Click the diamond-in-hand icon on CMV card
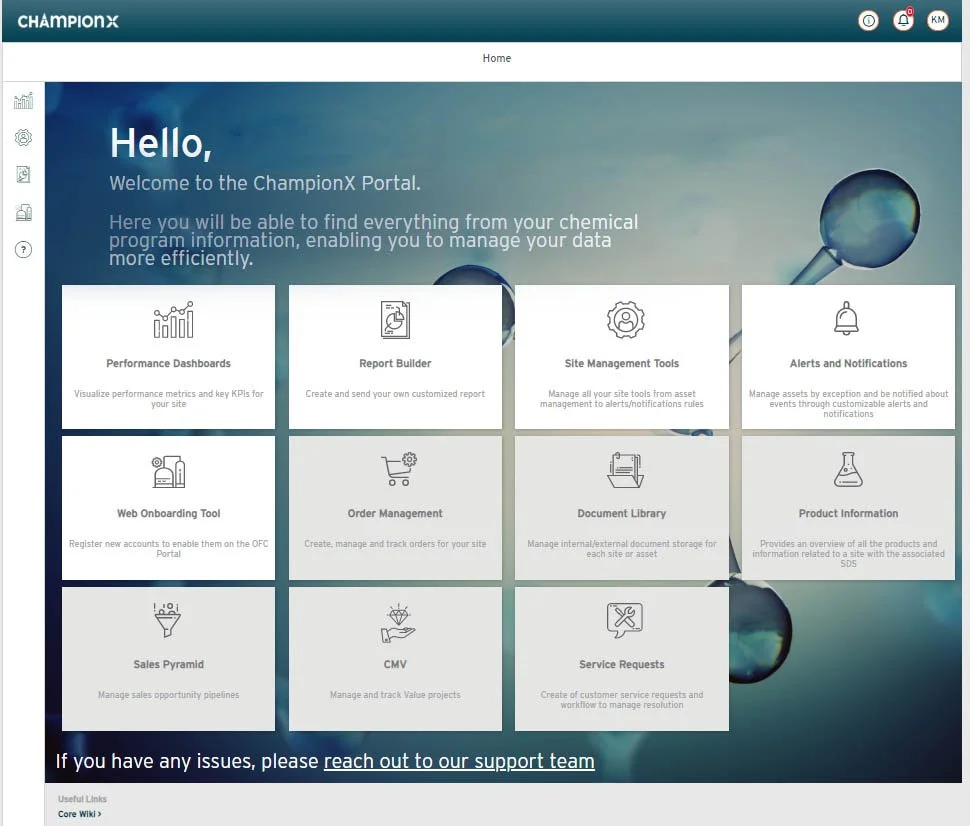 (x=398, y=624)
